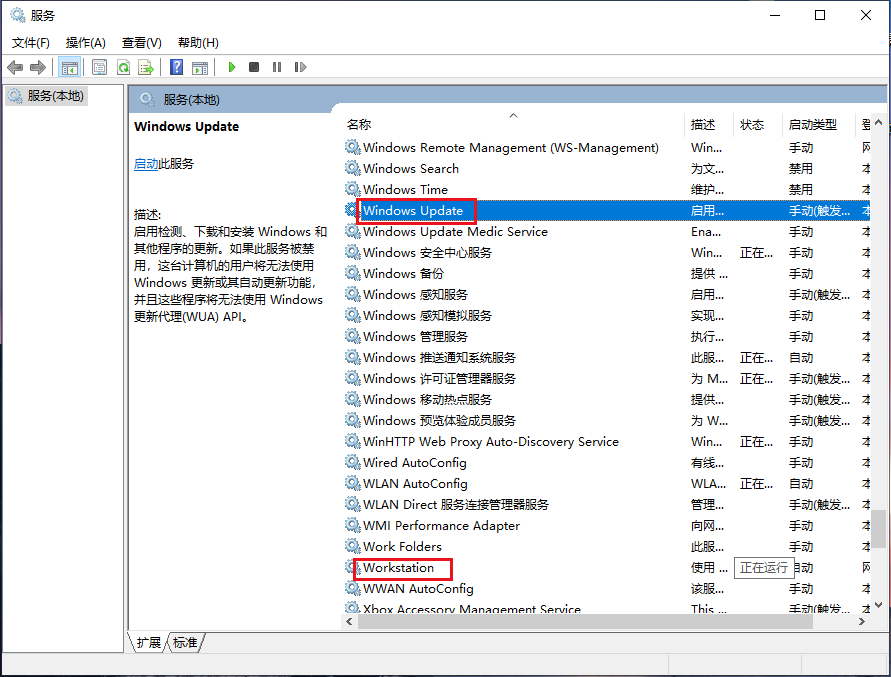Select the Windows 备份 service
Image resolution: width=891 pixels, height=677 pixels.
606,274
